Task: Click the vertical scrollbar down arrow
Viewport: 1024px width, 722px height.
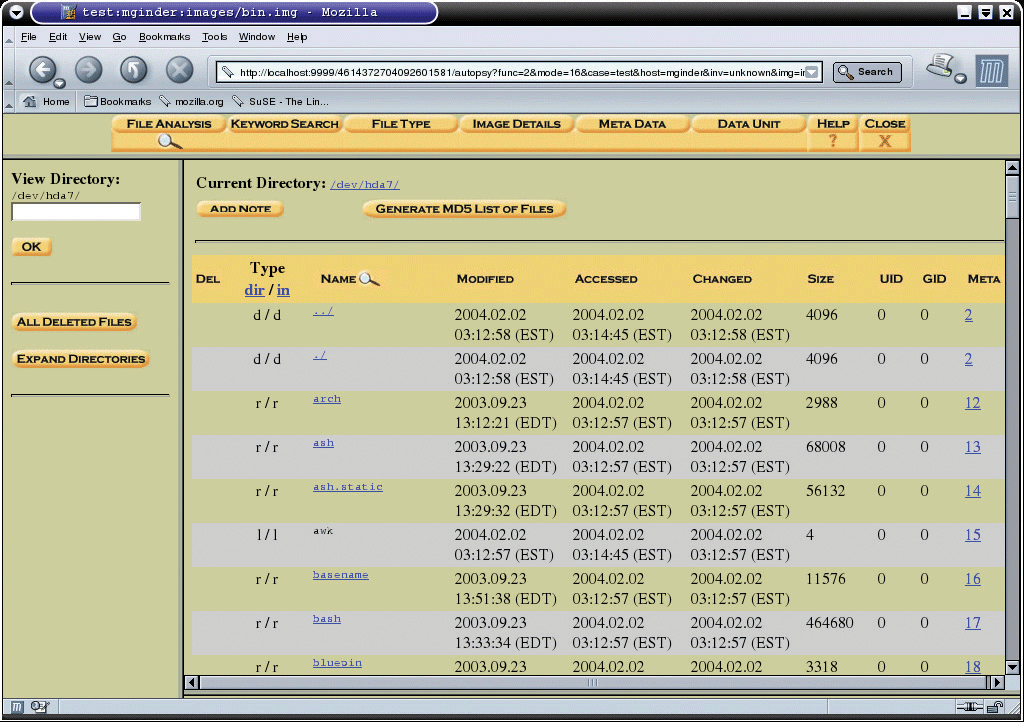Action: click(1012, 667)
